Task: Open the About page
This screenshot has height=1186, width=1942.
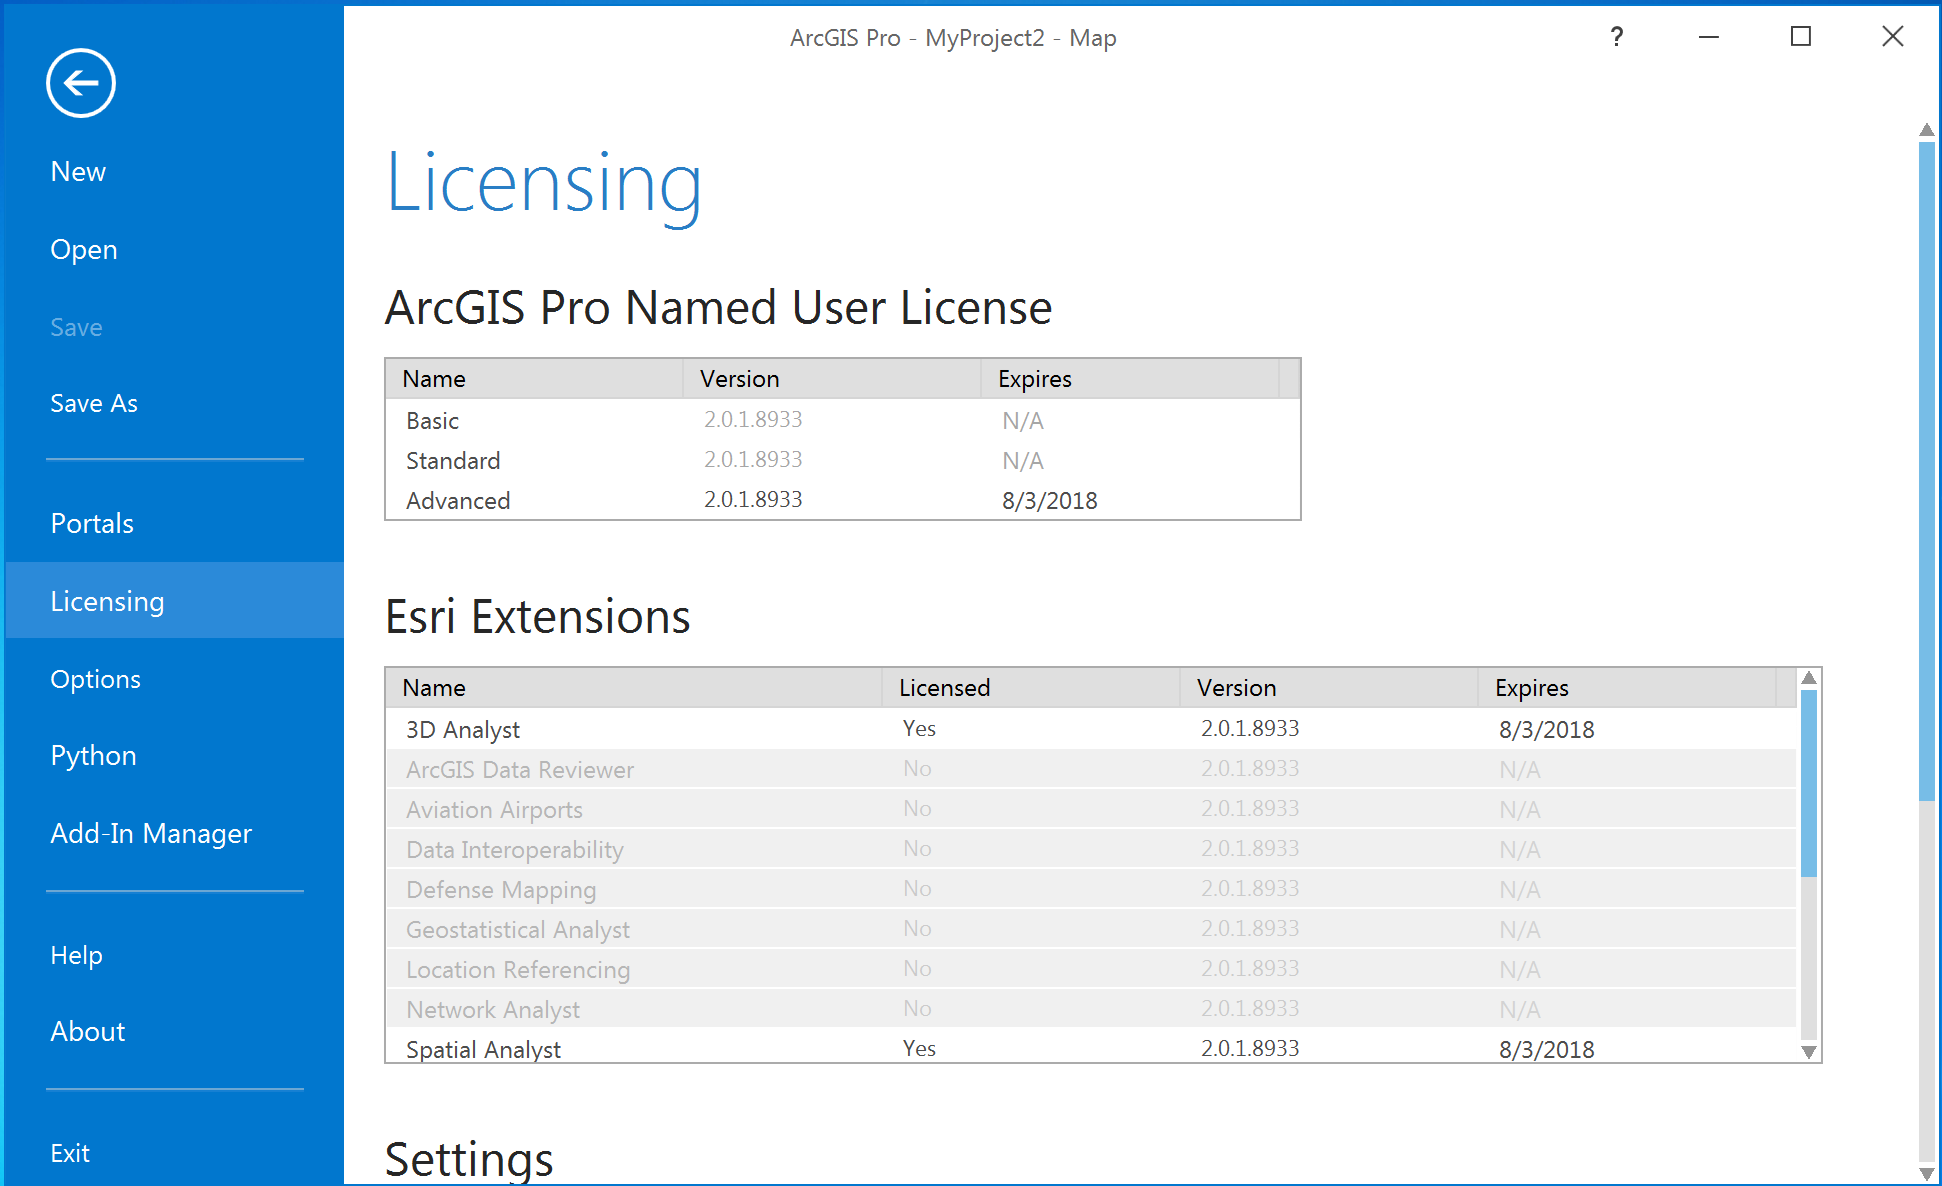Action: (x=88, y=1032)
